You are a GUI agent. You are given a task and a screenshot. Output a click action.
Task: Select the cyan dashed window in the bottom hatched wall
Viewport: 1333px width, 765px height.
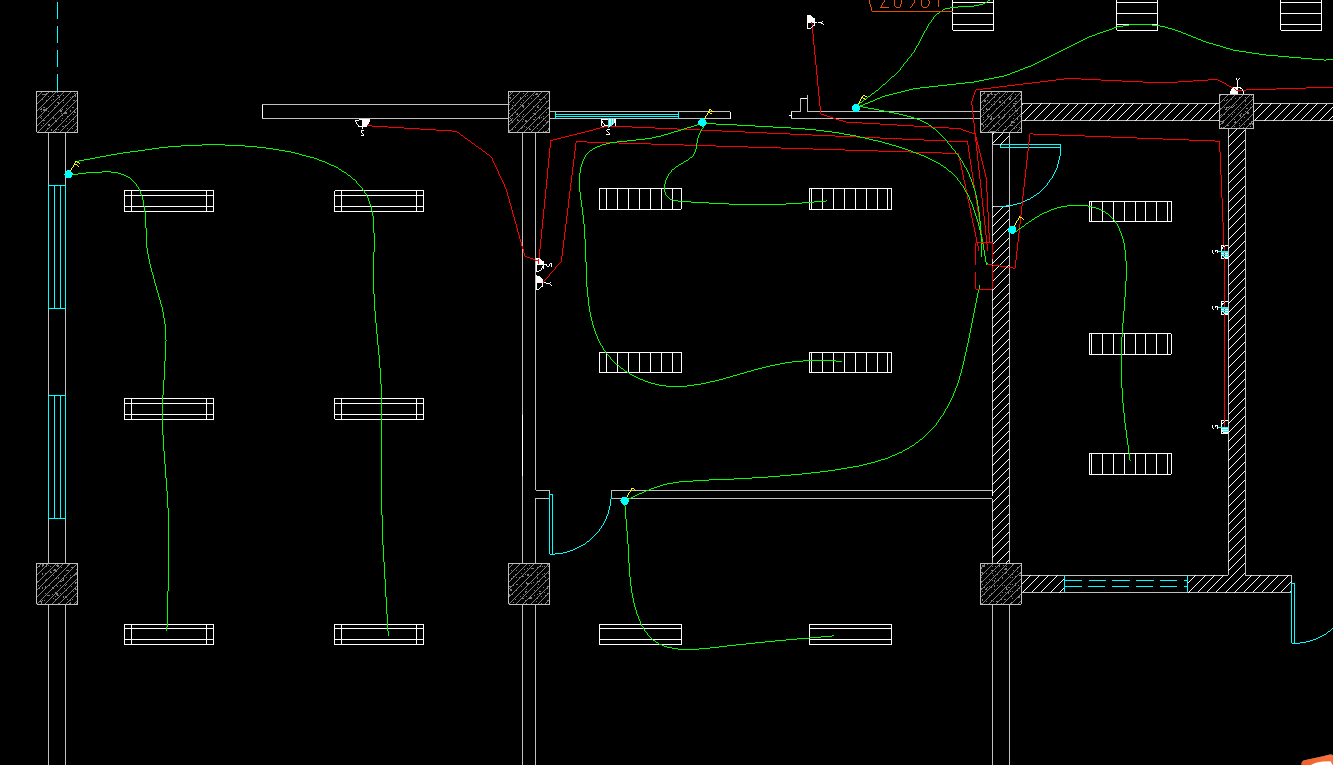point(1125,583)
